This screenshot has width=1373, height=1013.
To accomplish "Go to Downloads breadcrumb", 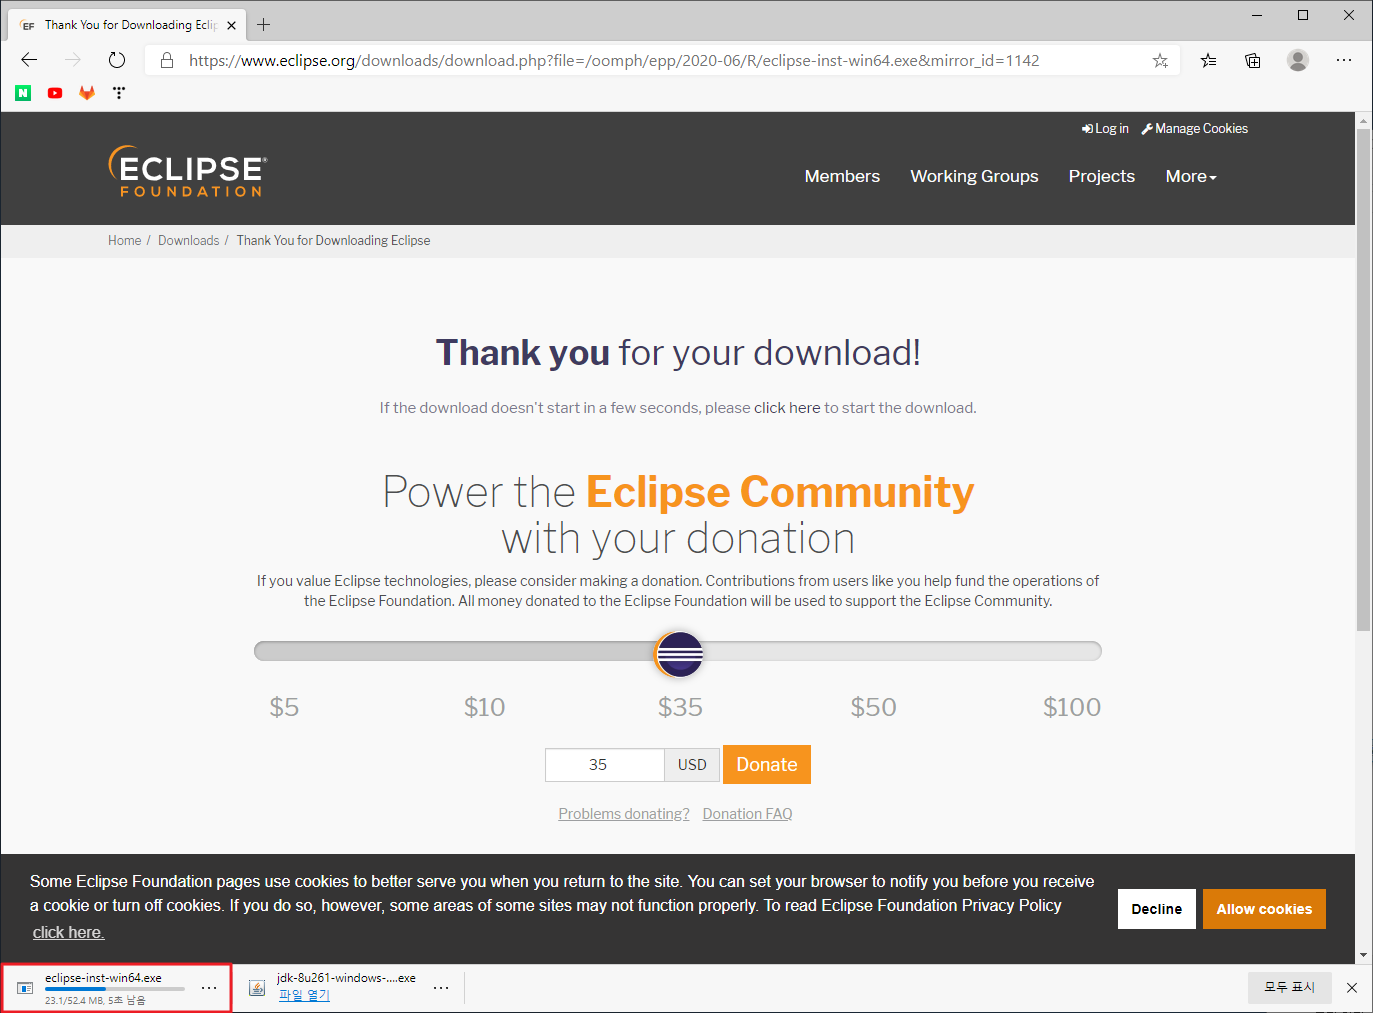I will point(188,240).
